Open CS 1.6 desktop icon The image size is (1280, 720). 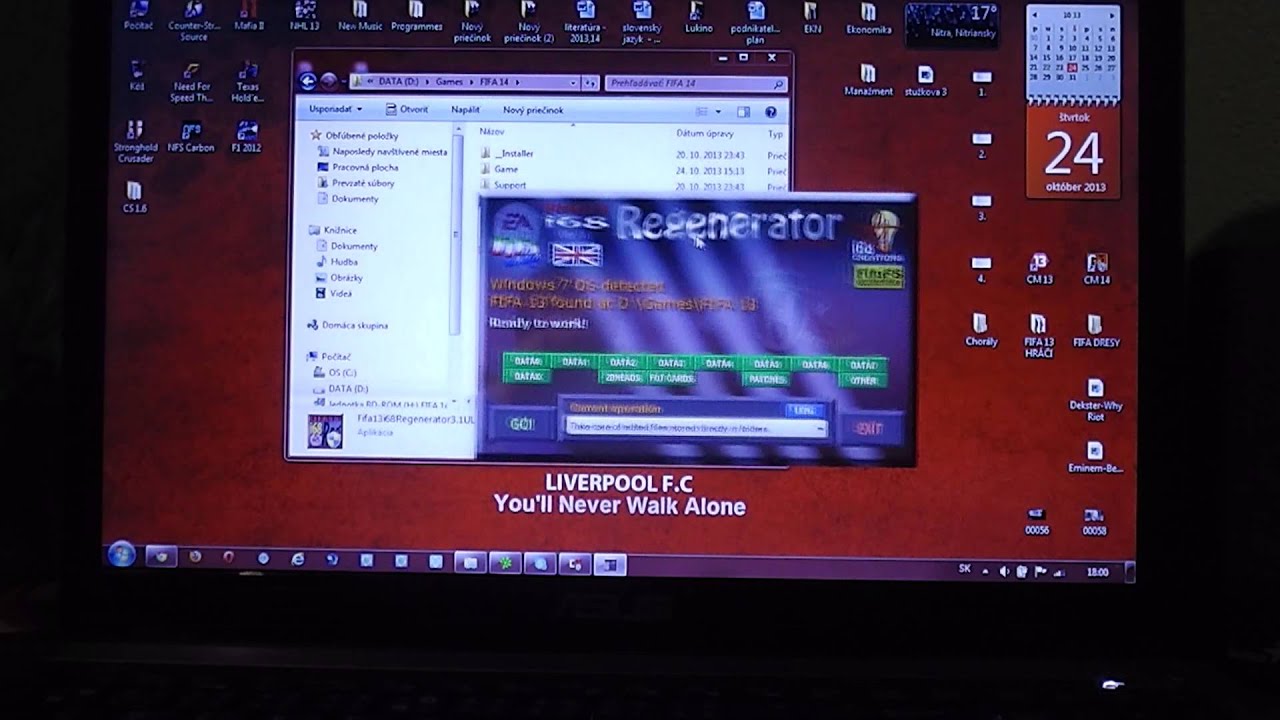pos(134,196)
